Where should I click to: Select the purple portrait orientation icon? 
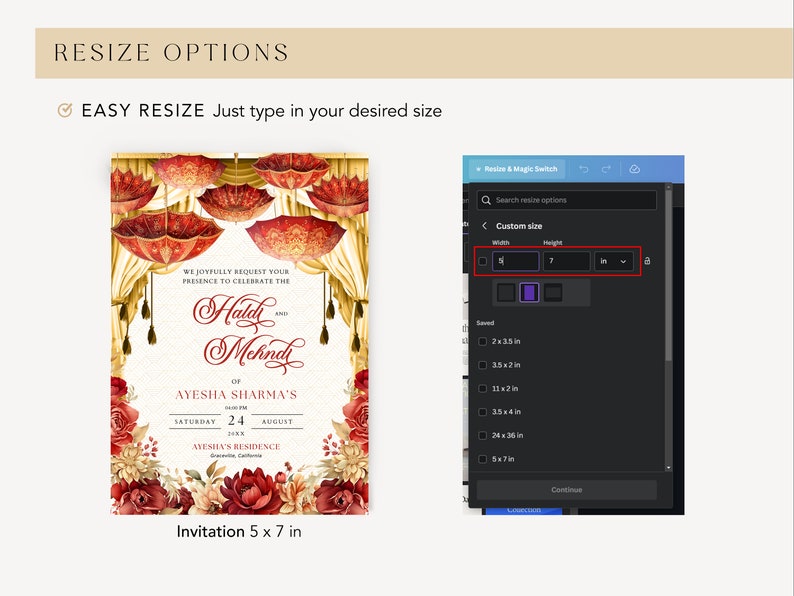click(x=530, y=293)
